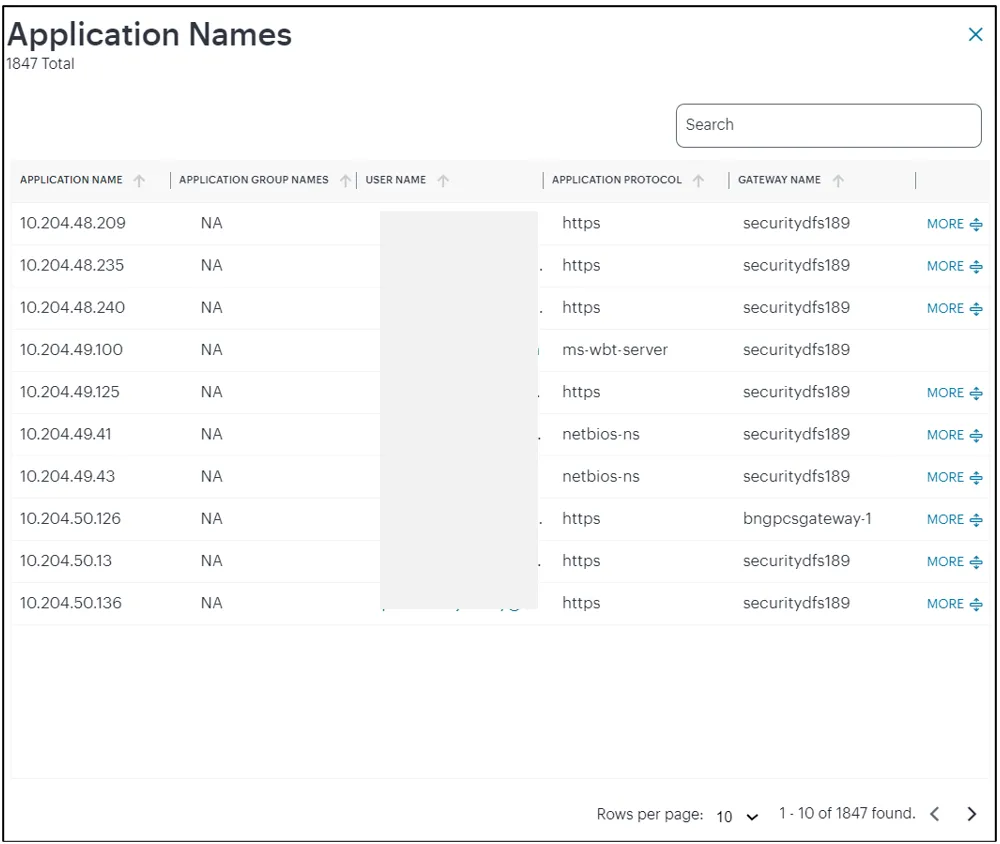Screen dimensions: 1000x844
Task: Select application name 10.204.48.235
Action: click(72, 265)
